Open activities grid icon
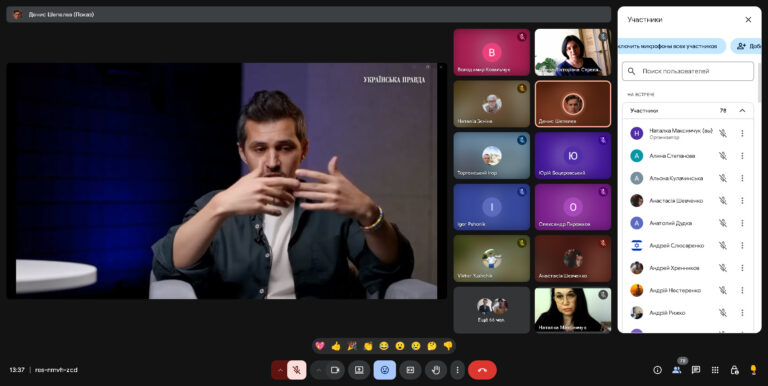 (x=715, y=370)
